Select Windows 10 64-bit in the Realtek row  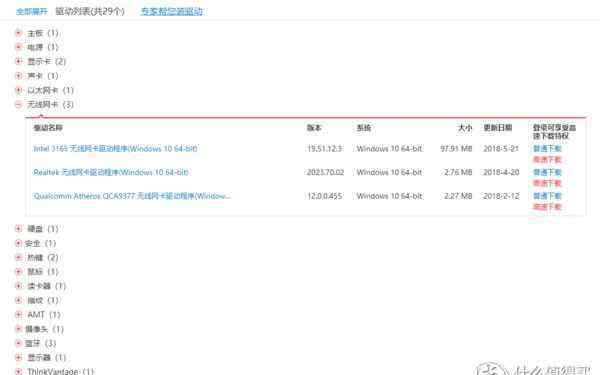390,172
